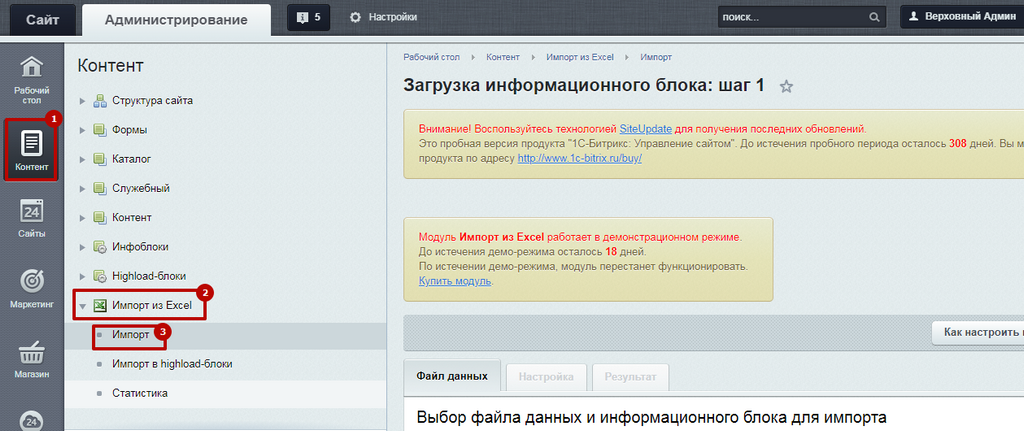Open the Магазин basket sidebar section
This screenshot has height=431, width=1024.
pos(32,359)
